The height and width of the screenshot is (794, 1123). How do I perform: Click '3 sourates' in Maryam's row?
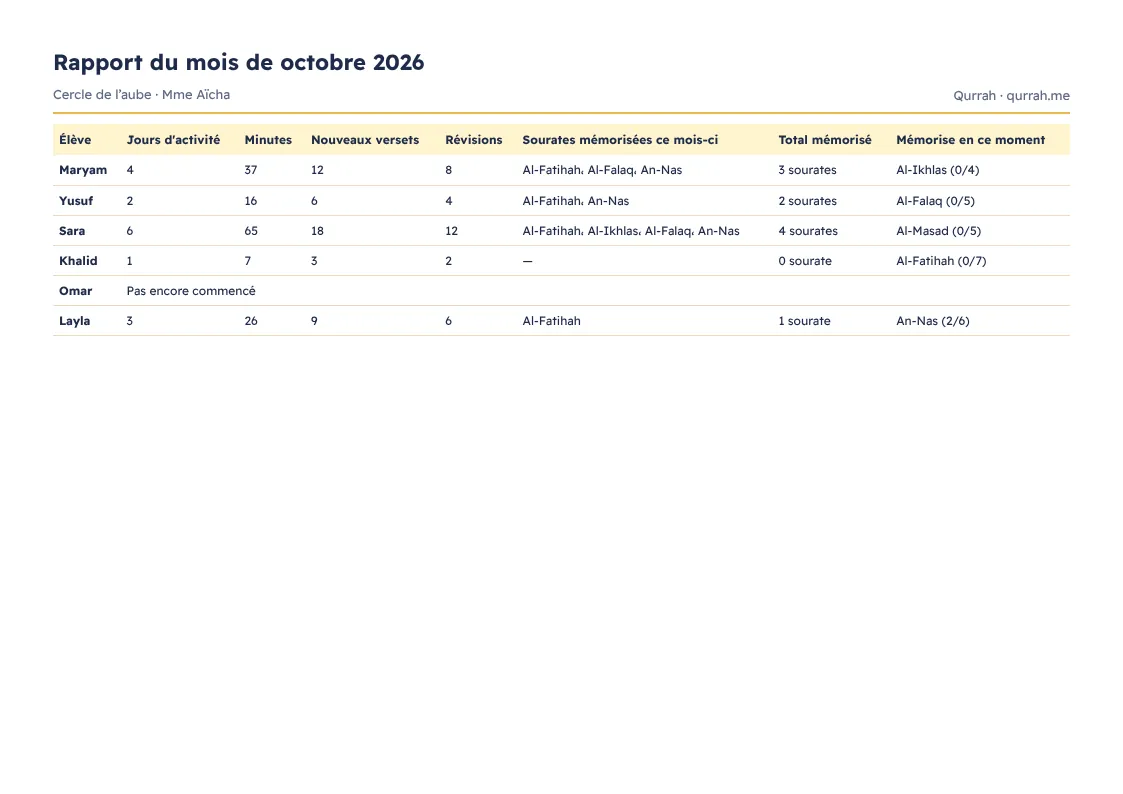point(807,170)
